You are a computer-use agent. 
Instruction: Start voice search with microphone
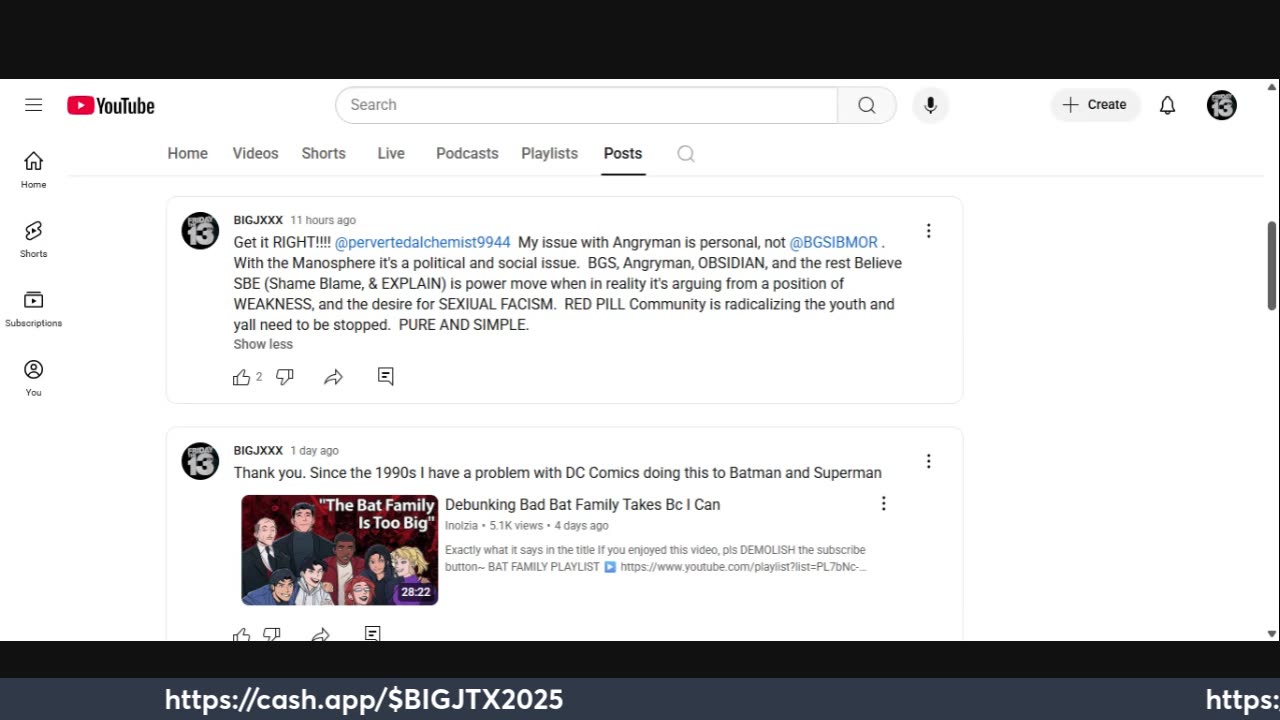pyautogui.click(x=930, y=105)
